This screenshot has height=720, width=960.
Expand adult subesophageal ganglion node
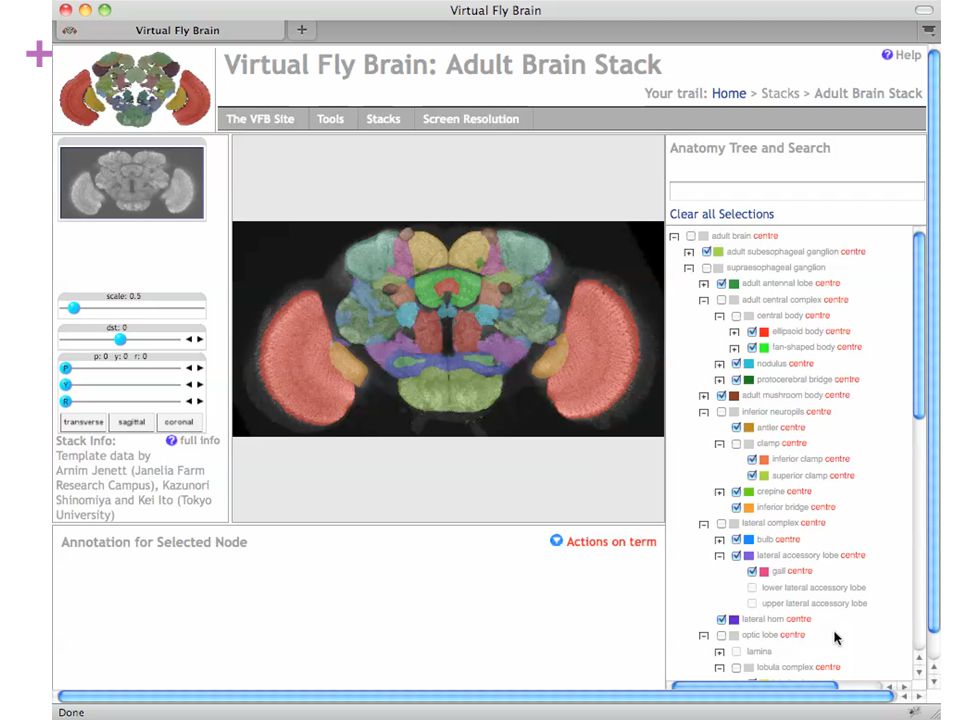[x=689, y=252]
